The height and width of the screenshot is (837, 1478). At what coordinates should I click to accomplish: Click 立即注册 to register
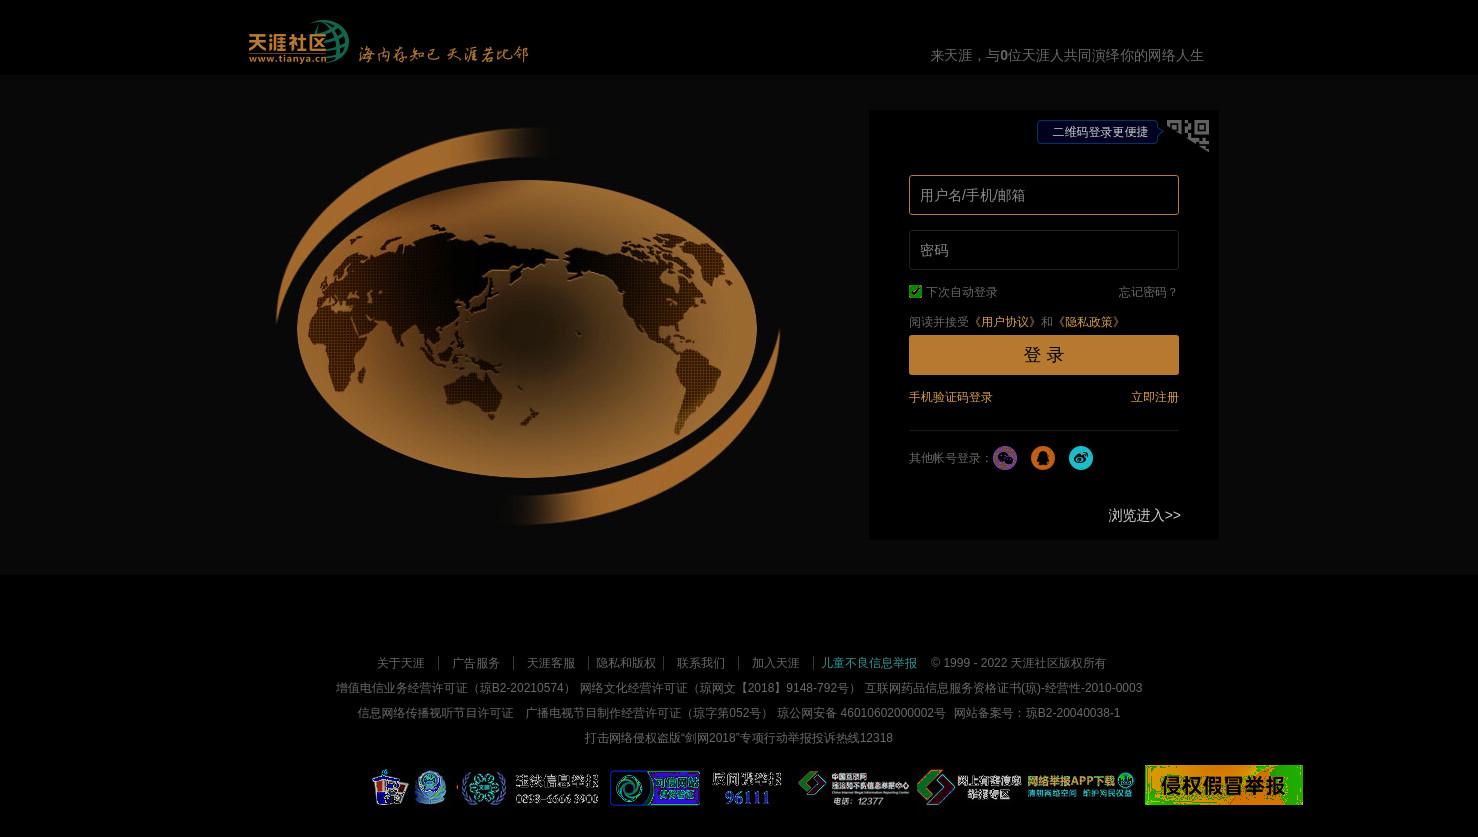point(1155,397)
